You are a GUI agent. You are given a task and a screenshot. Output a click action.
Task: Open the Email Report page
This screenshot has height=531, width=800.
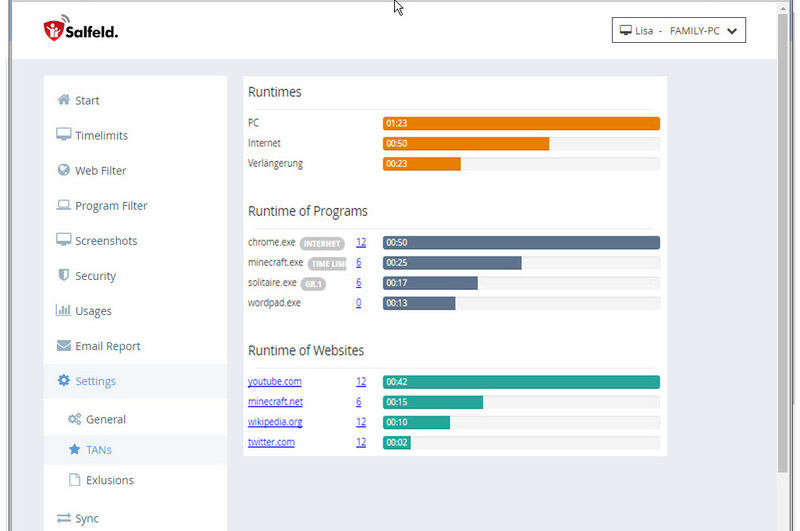[135, 346]
